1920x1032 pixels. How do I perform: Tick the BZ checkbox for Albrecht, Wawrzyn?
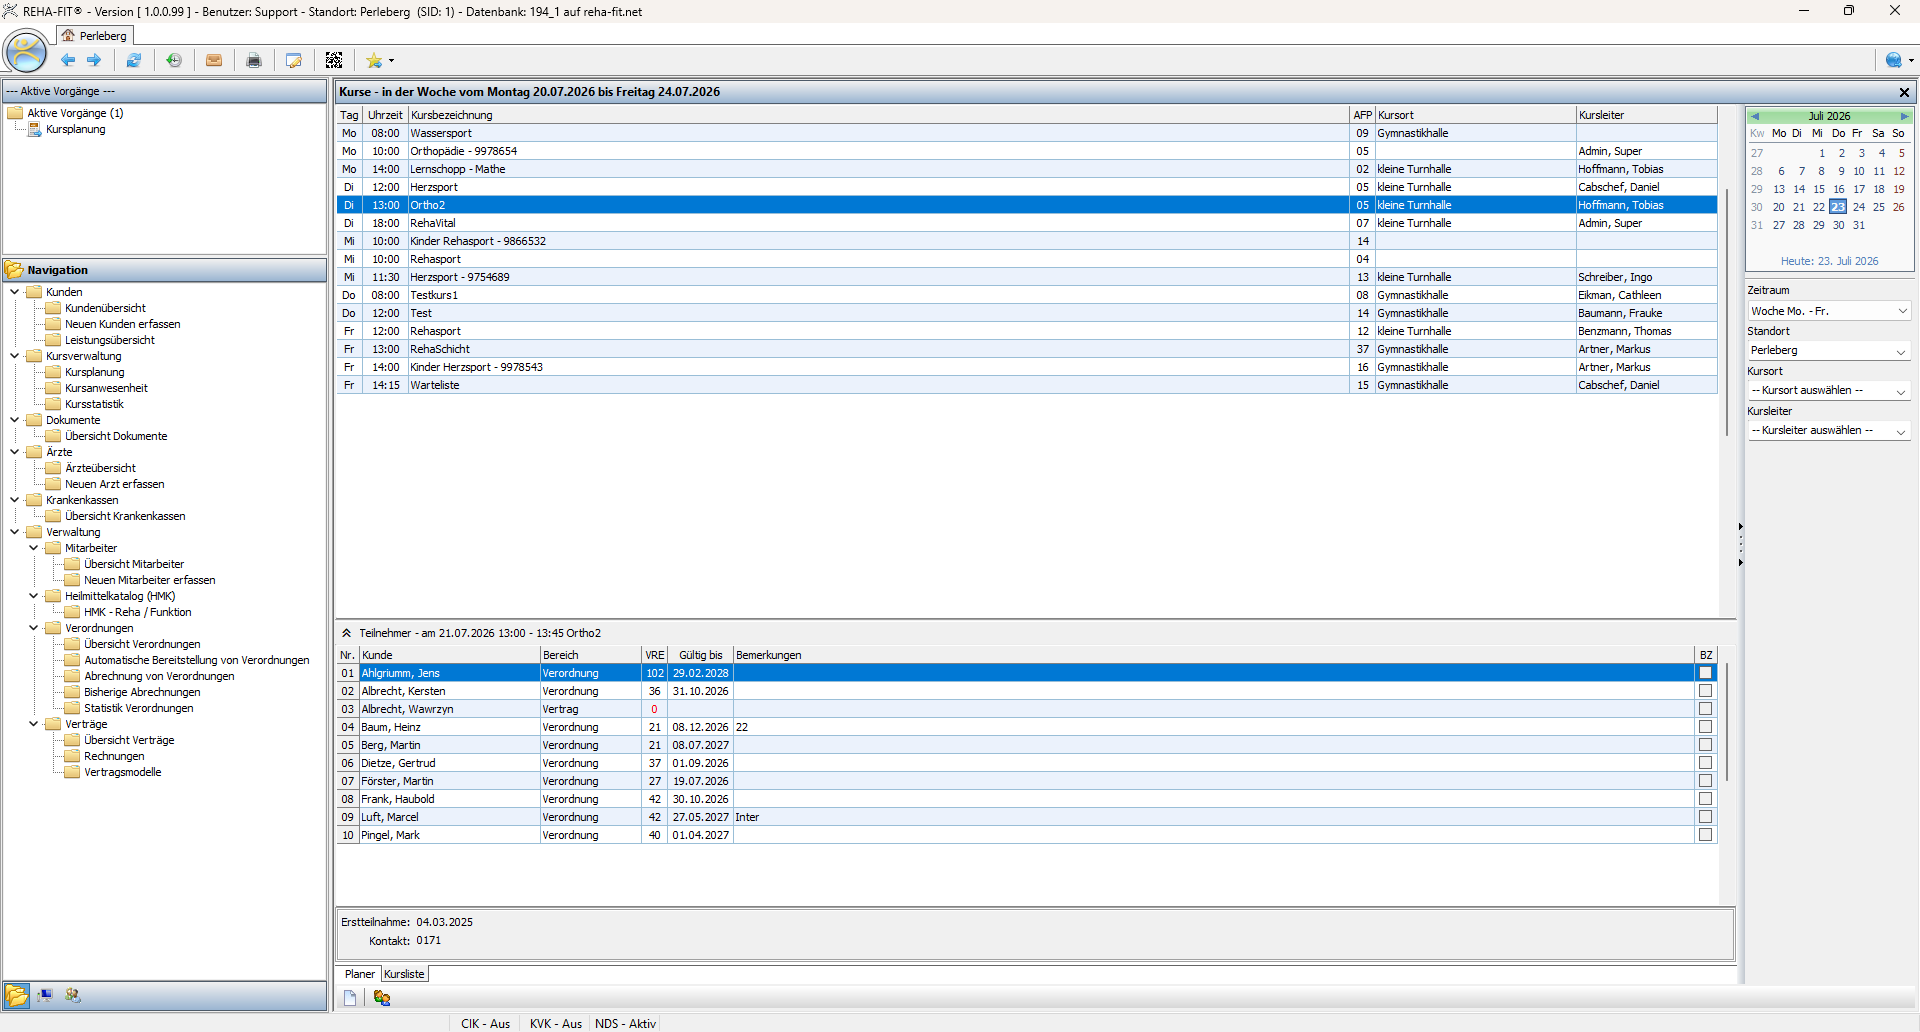[1706, 709]
